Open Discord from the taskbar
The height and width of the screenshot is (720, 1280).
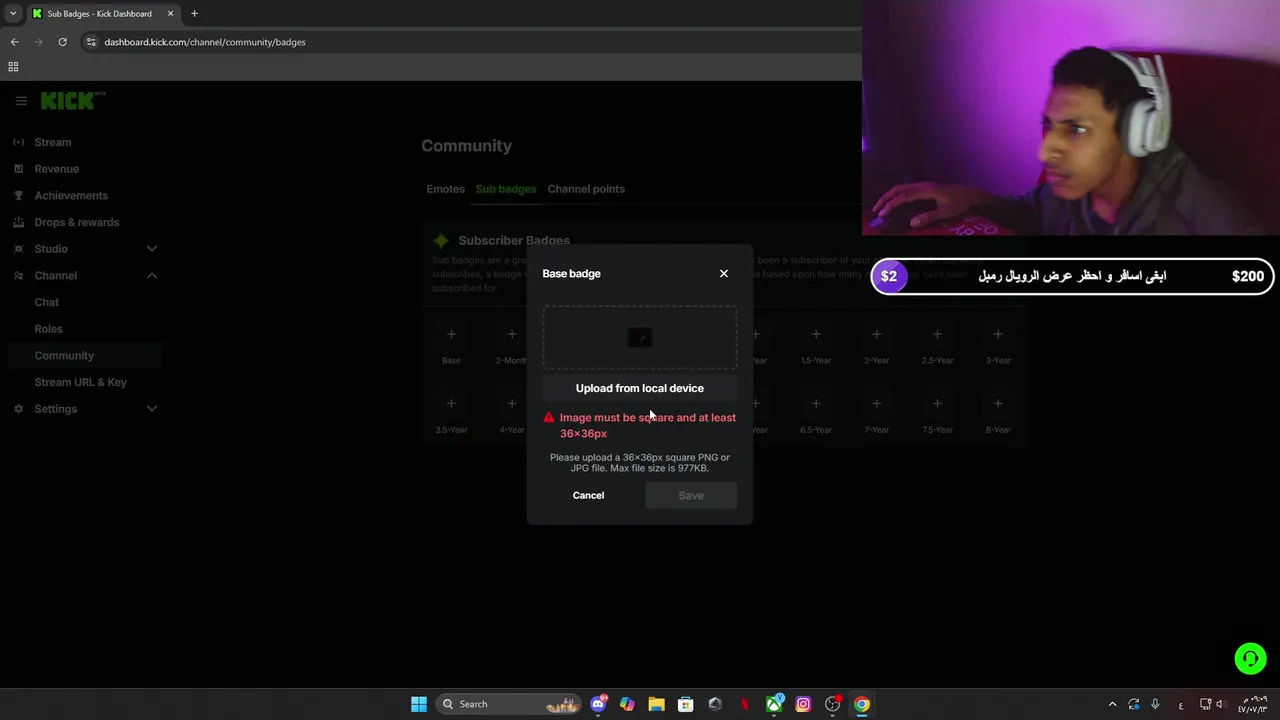pos(598,704)
